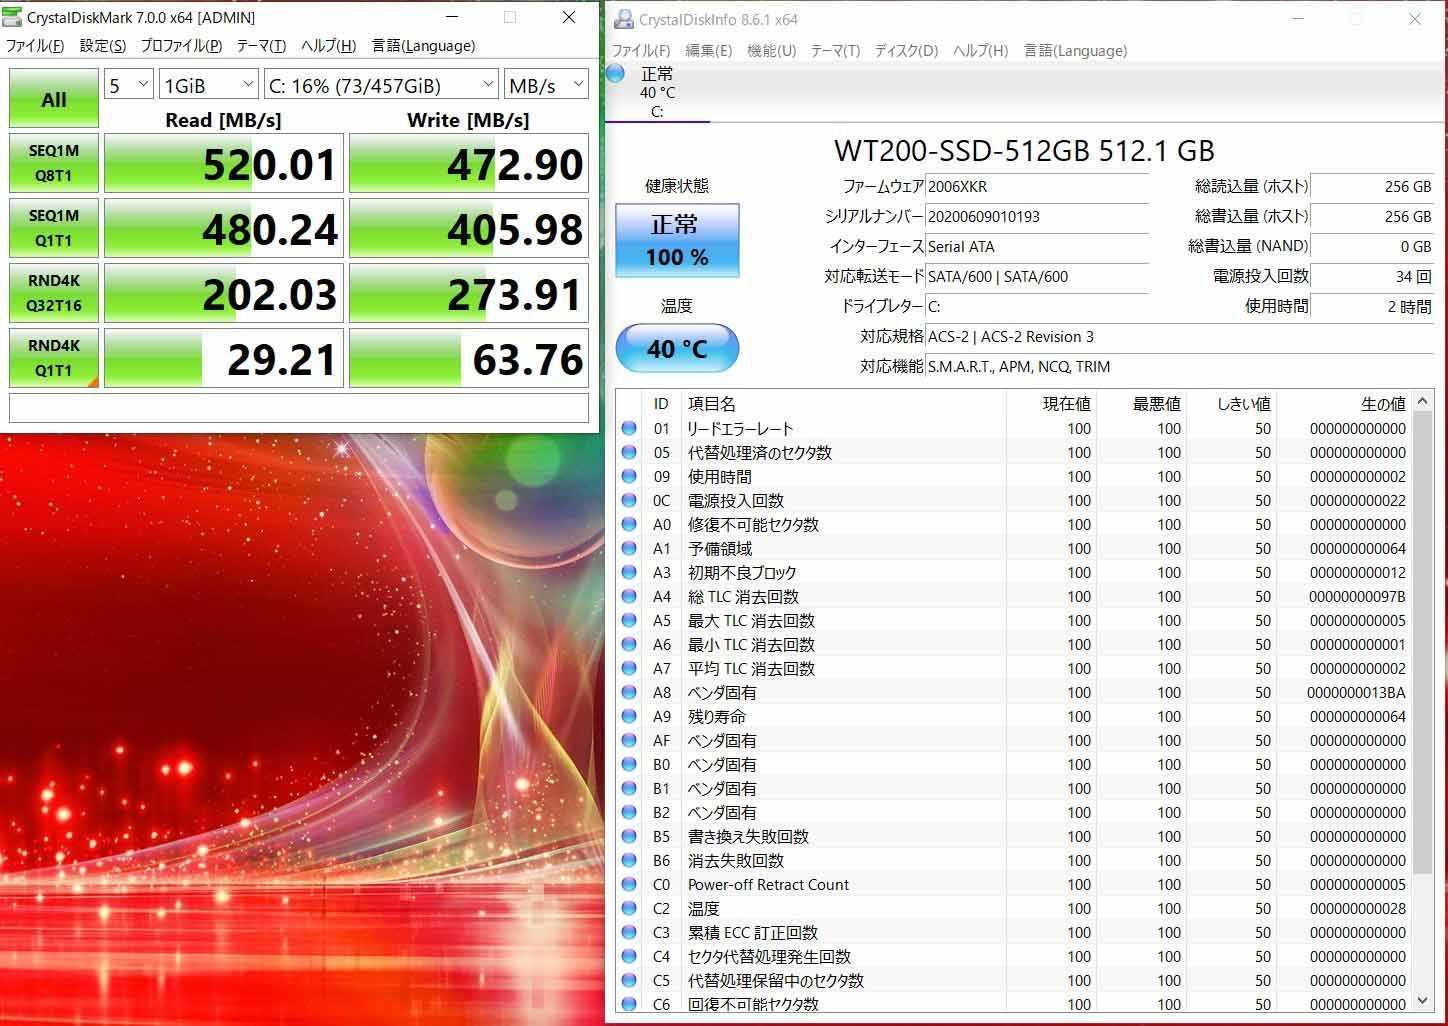This screenshot has width=1448, height=1026.
Task: Click the 520.01 read result bar
Action: coord(224,163)
